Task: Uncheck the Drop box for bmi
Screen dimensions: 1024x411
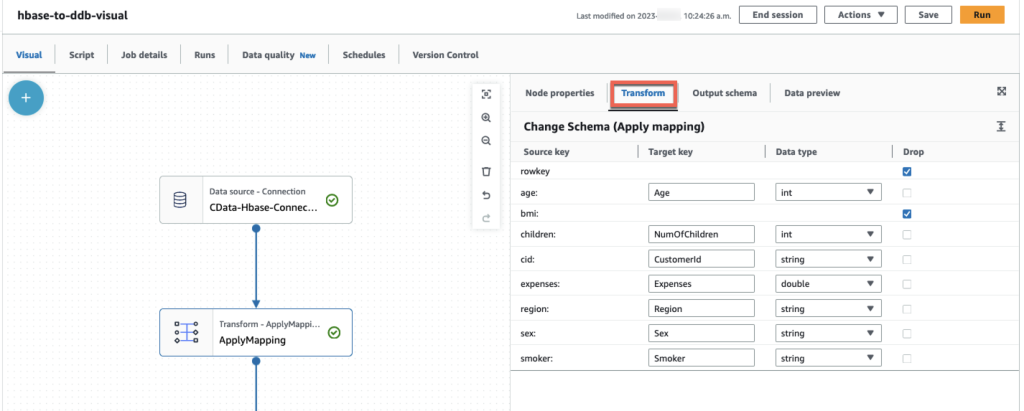Action: 906,214
